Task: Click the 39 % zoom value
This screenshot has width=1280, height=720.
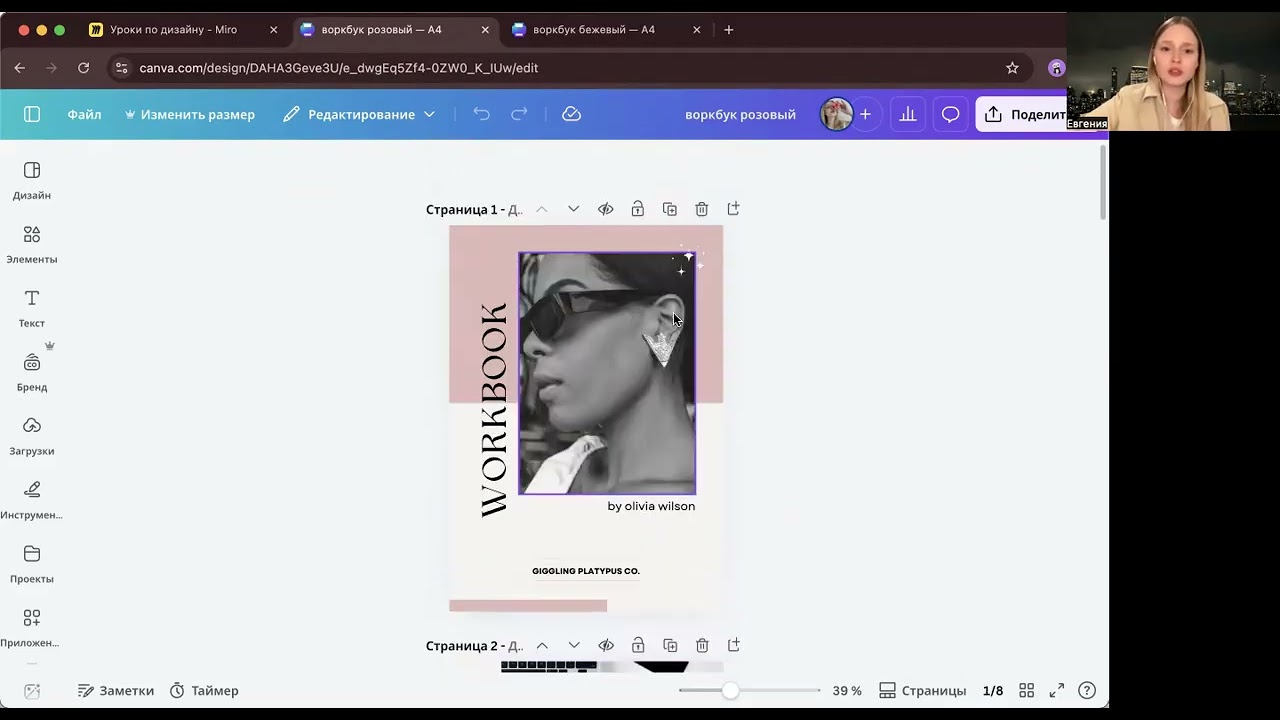Action: point(847,691)
